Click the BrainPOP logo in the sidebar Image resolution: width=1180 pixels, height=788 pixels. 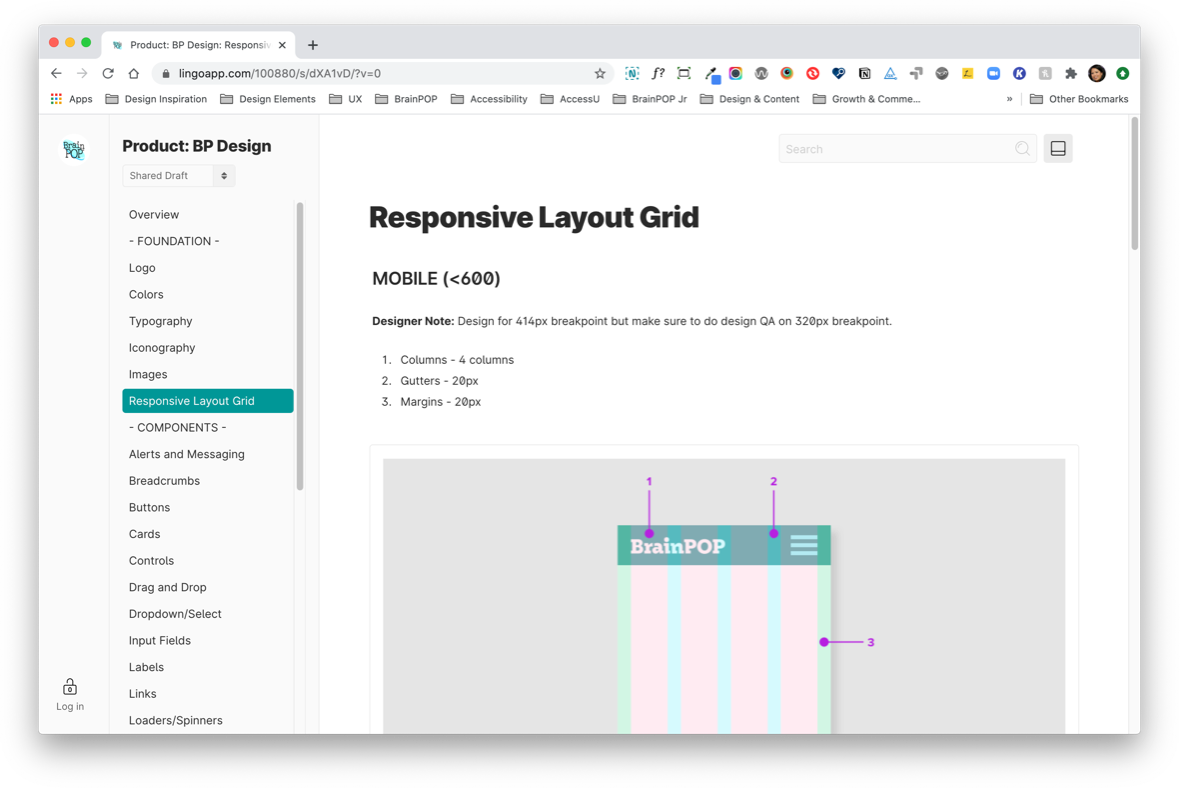[74, 149]
